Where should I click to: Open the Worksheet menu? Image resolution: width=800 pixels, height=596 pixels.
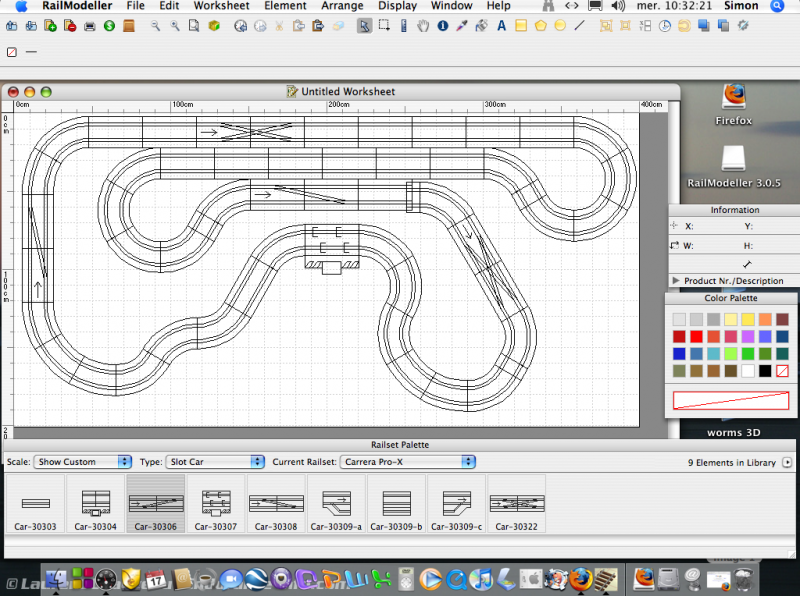[x=221, y=6]
